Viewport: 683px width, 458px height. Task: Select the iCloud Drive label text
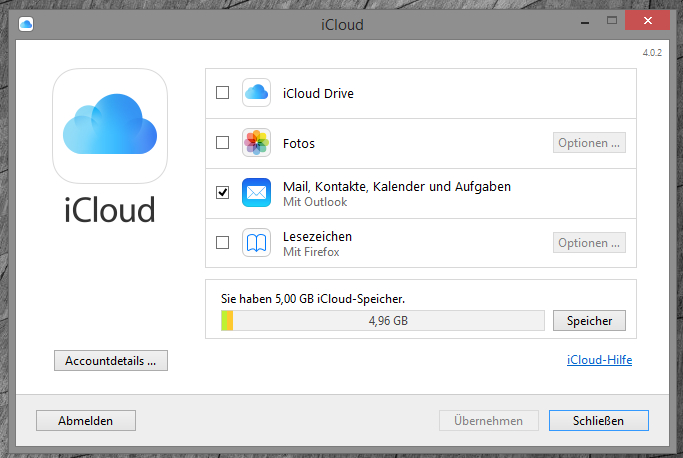coord(318,93)
